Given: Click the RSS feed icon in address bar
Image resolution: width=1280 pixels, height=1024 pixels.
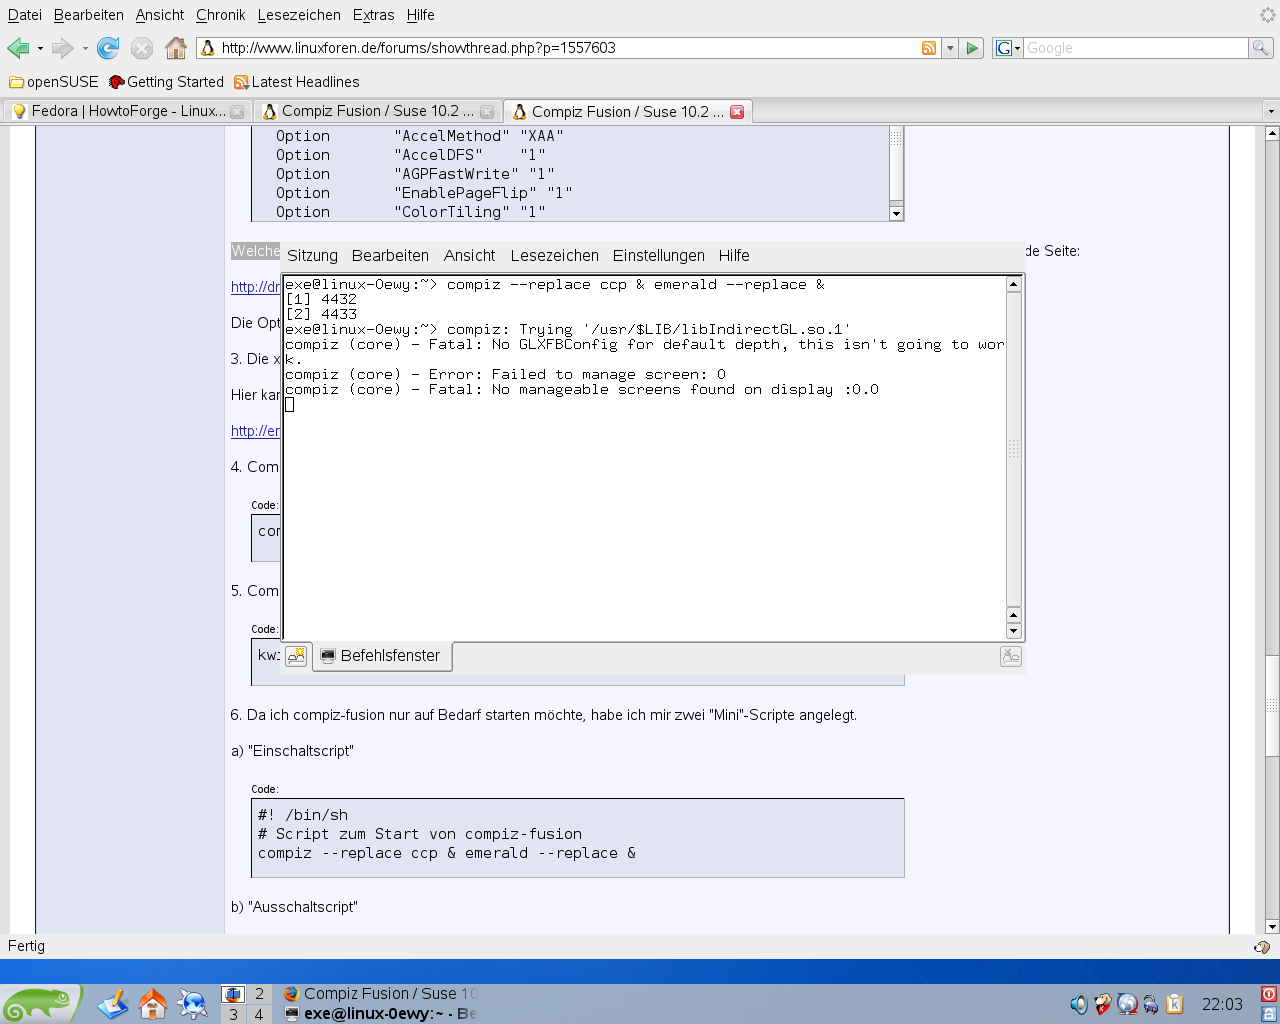Looking at the screenshot, I should pos(929,48).
